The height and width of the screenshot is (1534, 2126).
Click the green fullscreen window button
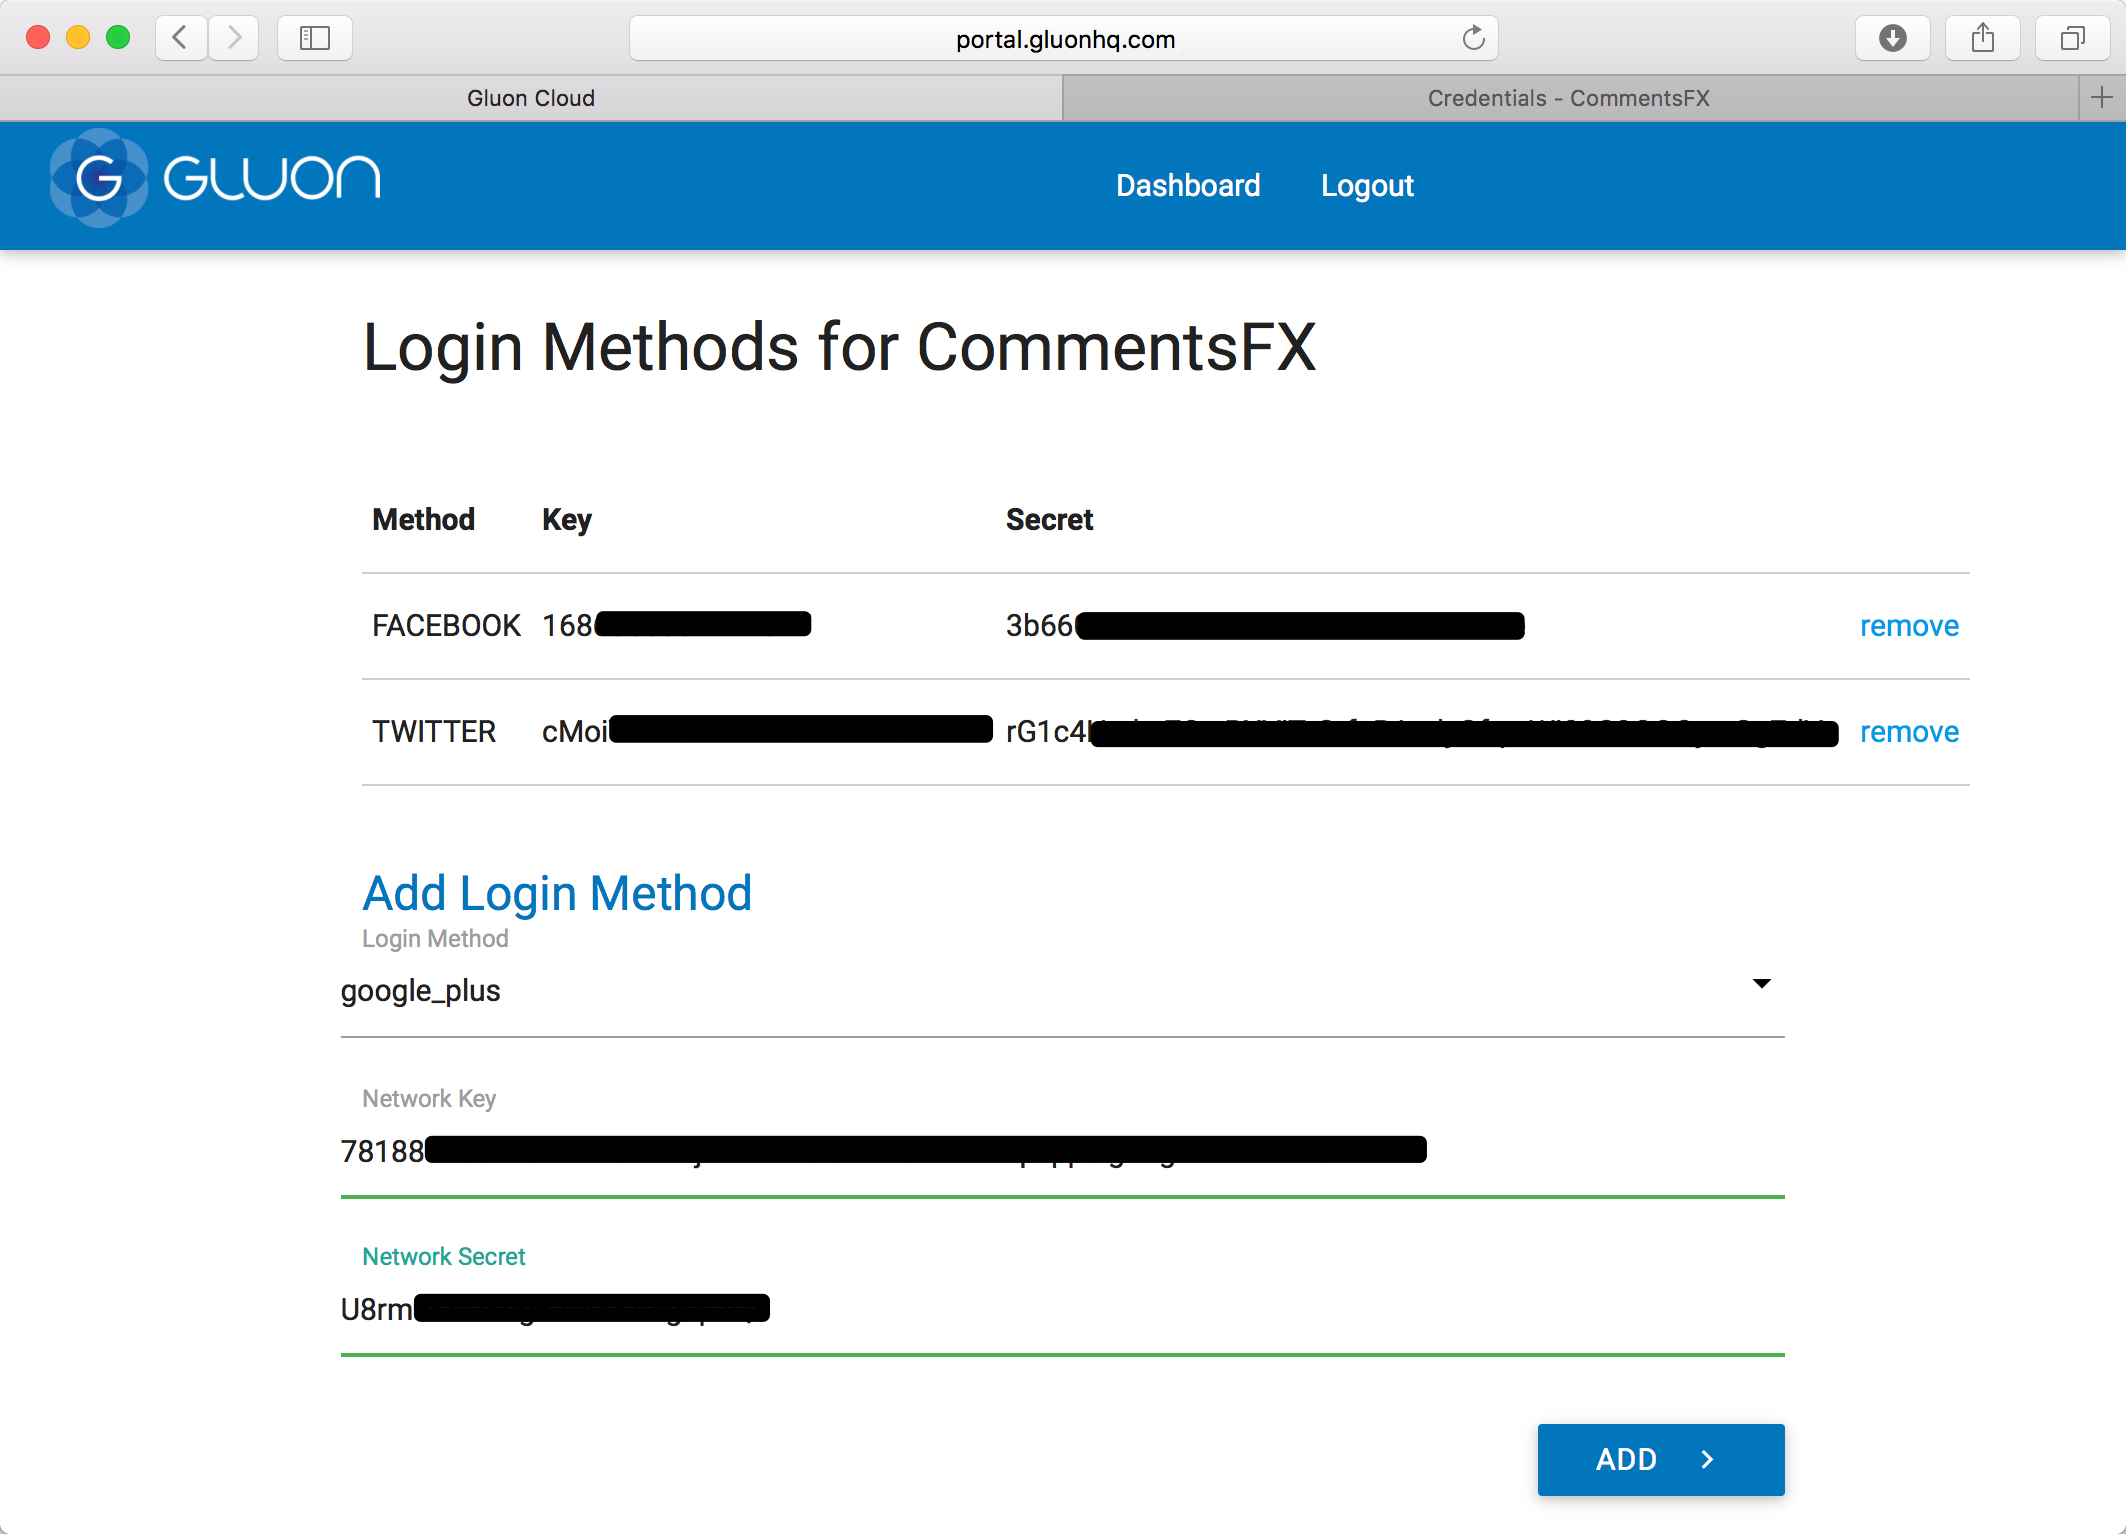click(x=118, y=38)
